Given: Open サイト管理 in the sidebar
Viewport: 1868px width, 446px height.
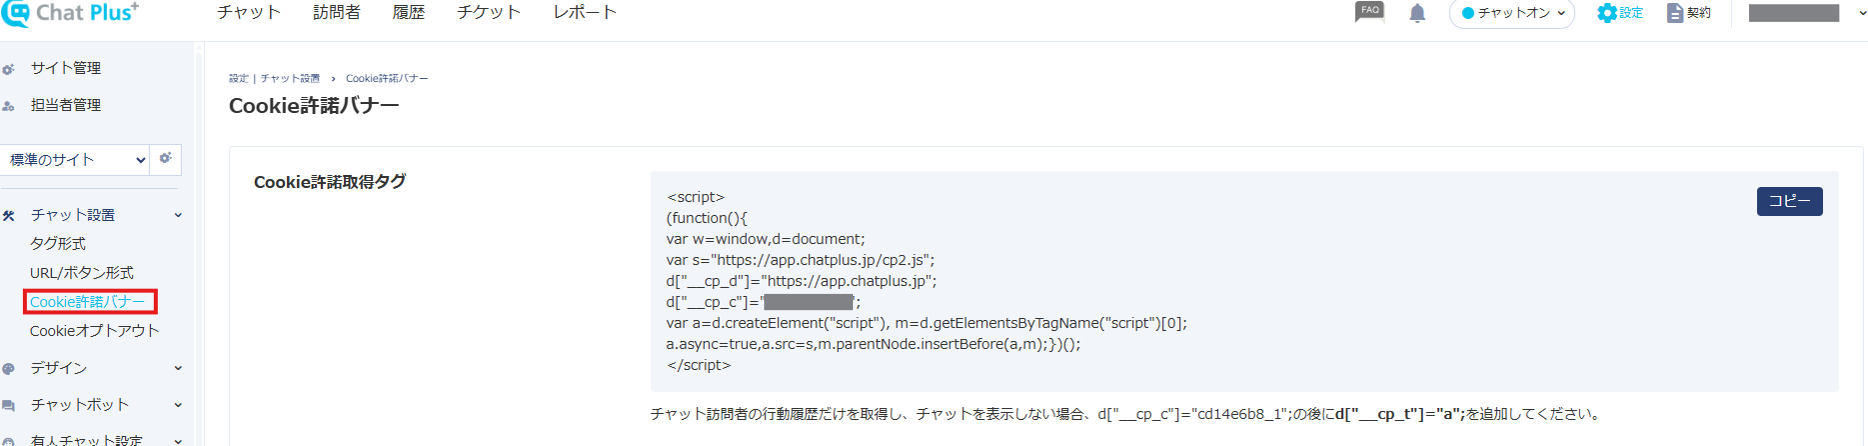Looking at the screenshot, I should pos(66,68).
